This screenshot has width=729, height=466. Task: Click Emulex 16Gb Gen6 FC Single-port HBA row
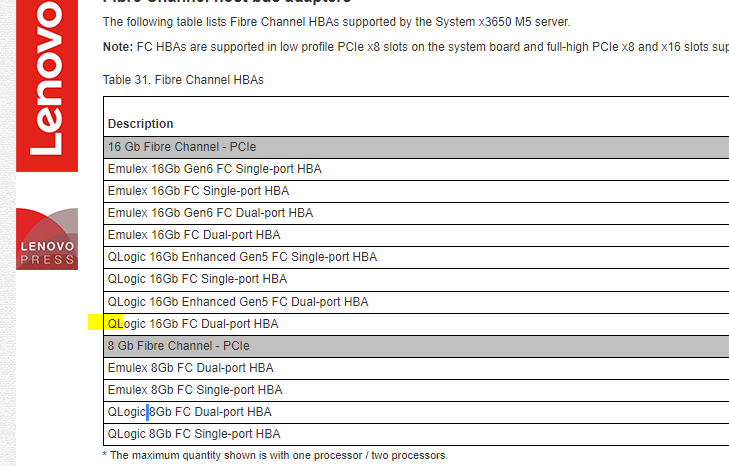[214, 169]
